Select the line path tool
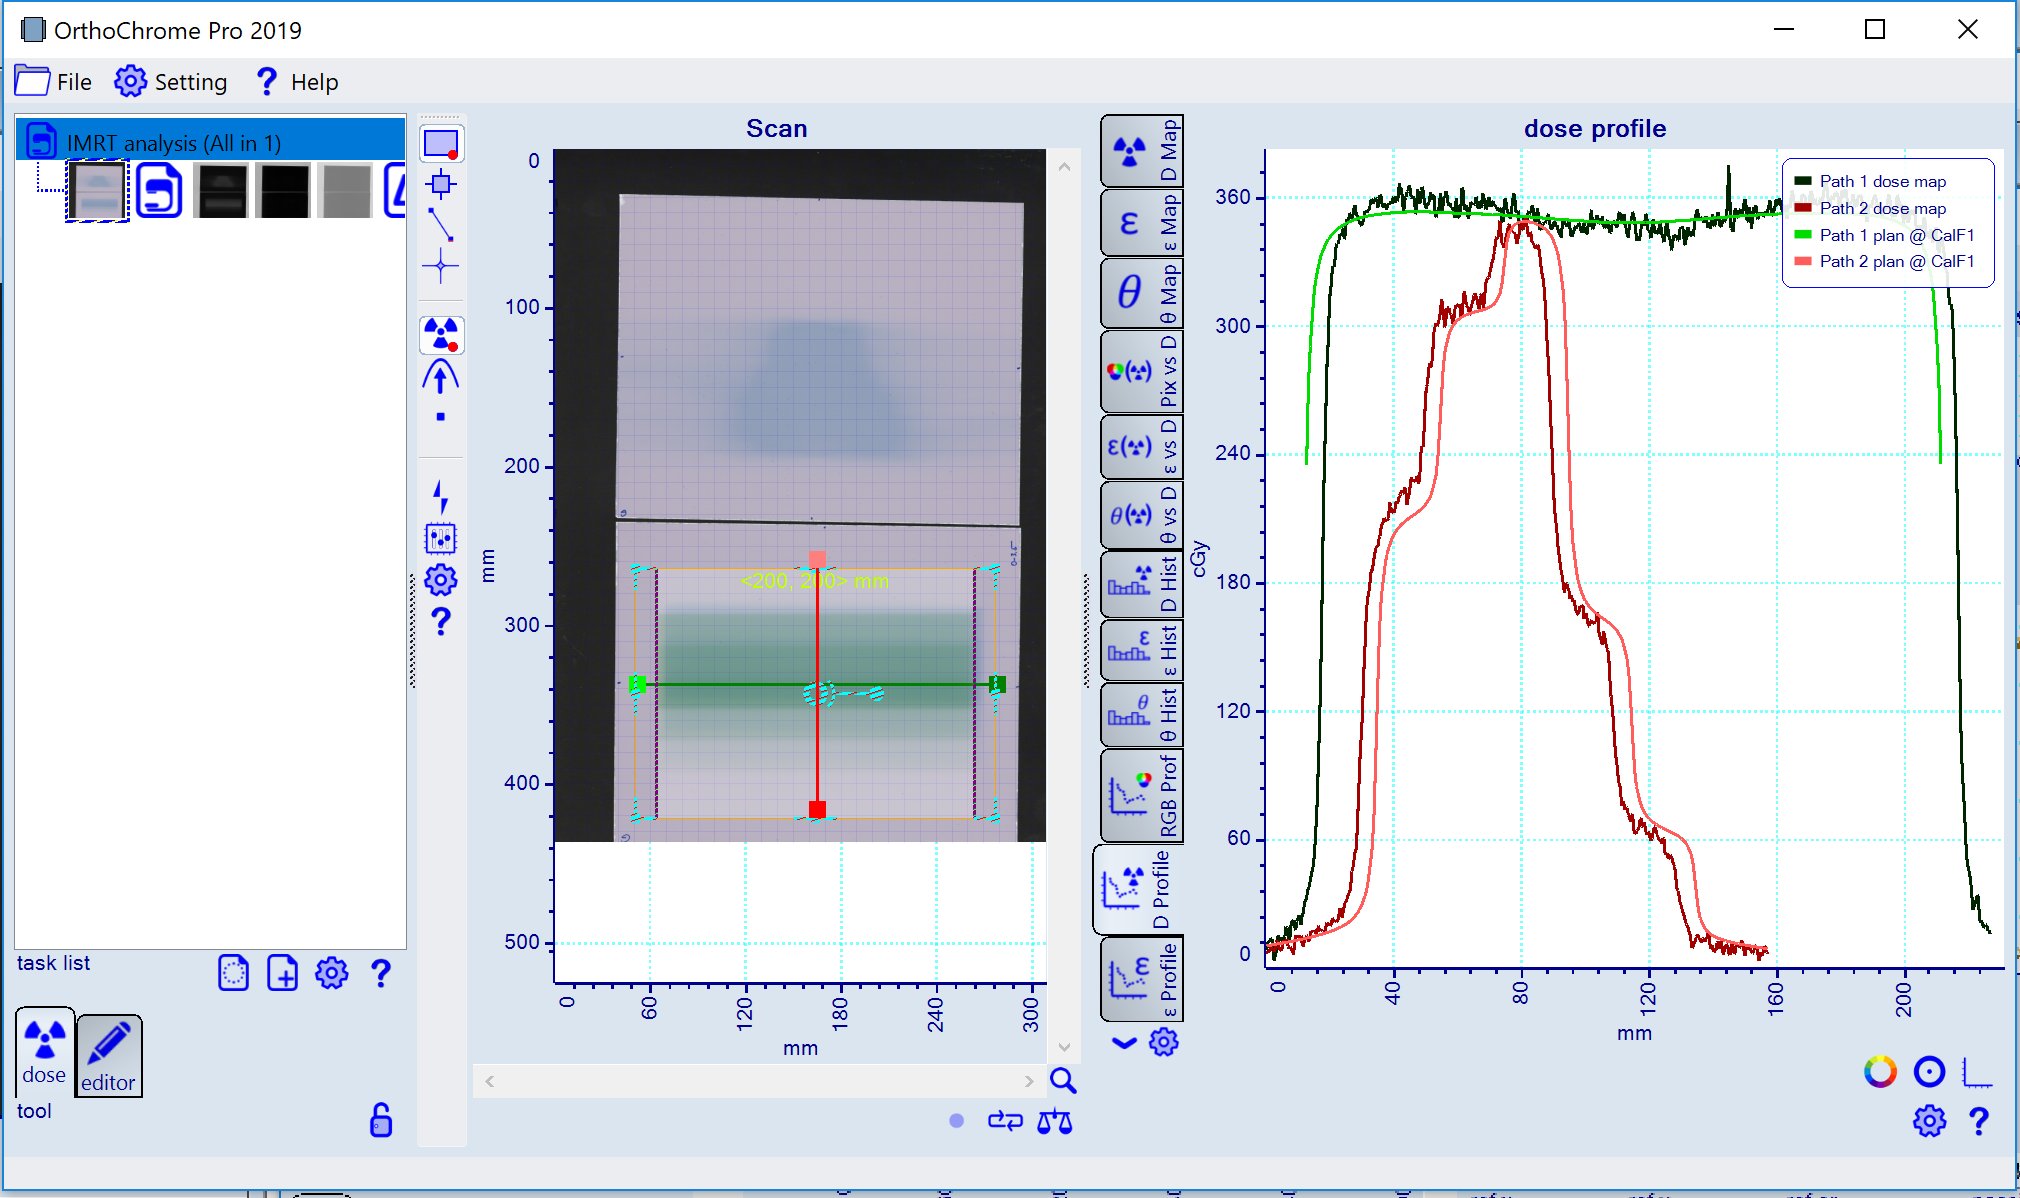This screenshot has width=2020, height=1198. 441,224
